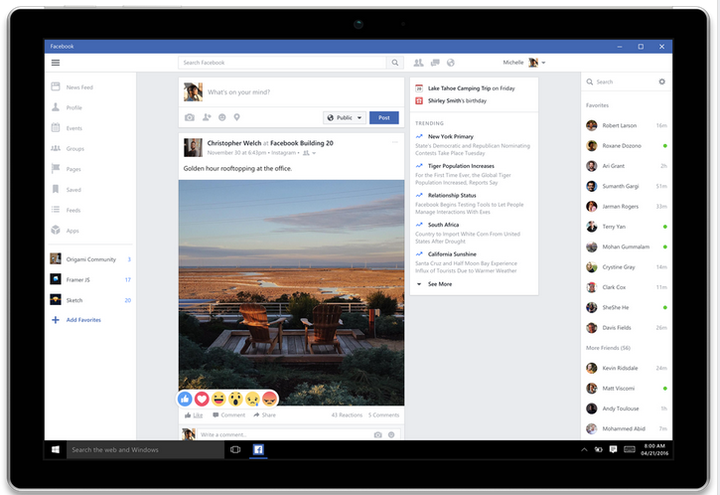Click the search magnifier button in Facebook bar

pos(395,62)
